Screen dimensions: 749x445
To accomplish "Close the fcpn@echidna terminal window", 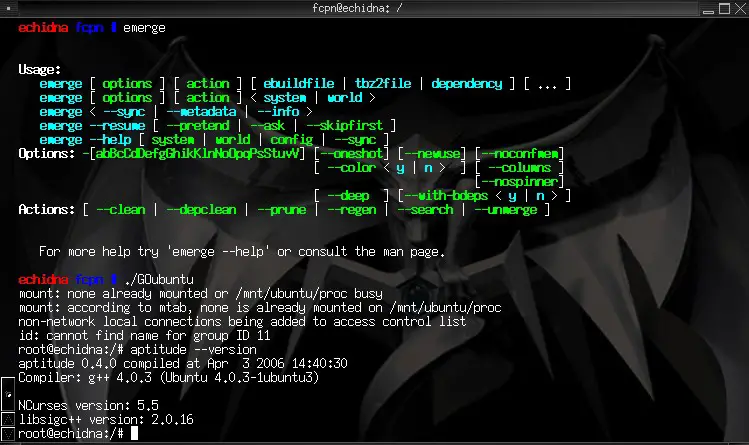I will point(740,9).
